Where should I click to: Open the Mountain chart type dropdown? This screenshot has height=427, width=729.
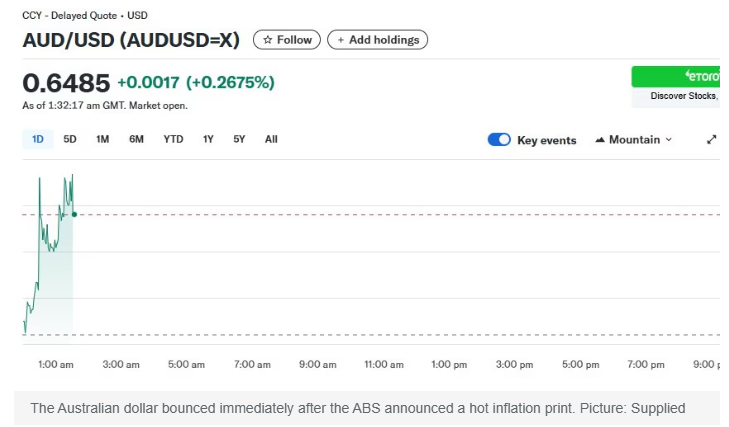634,140
